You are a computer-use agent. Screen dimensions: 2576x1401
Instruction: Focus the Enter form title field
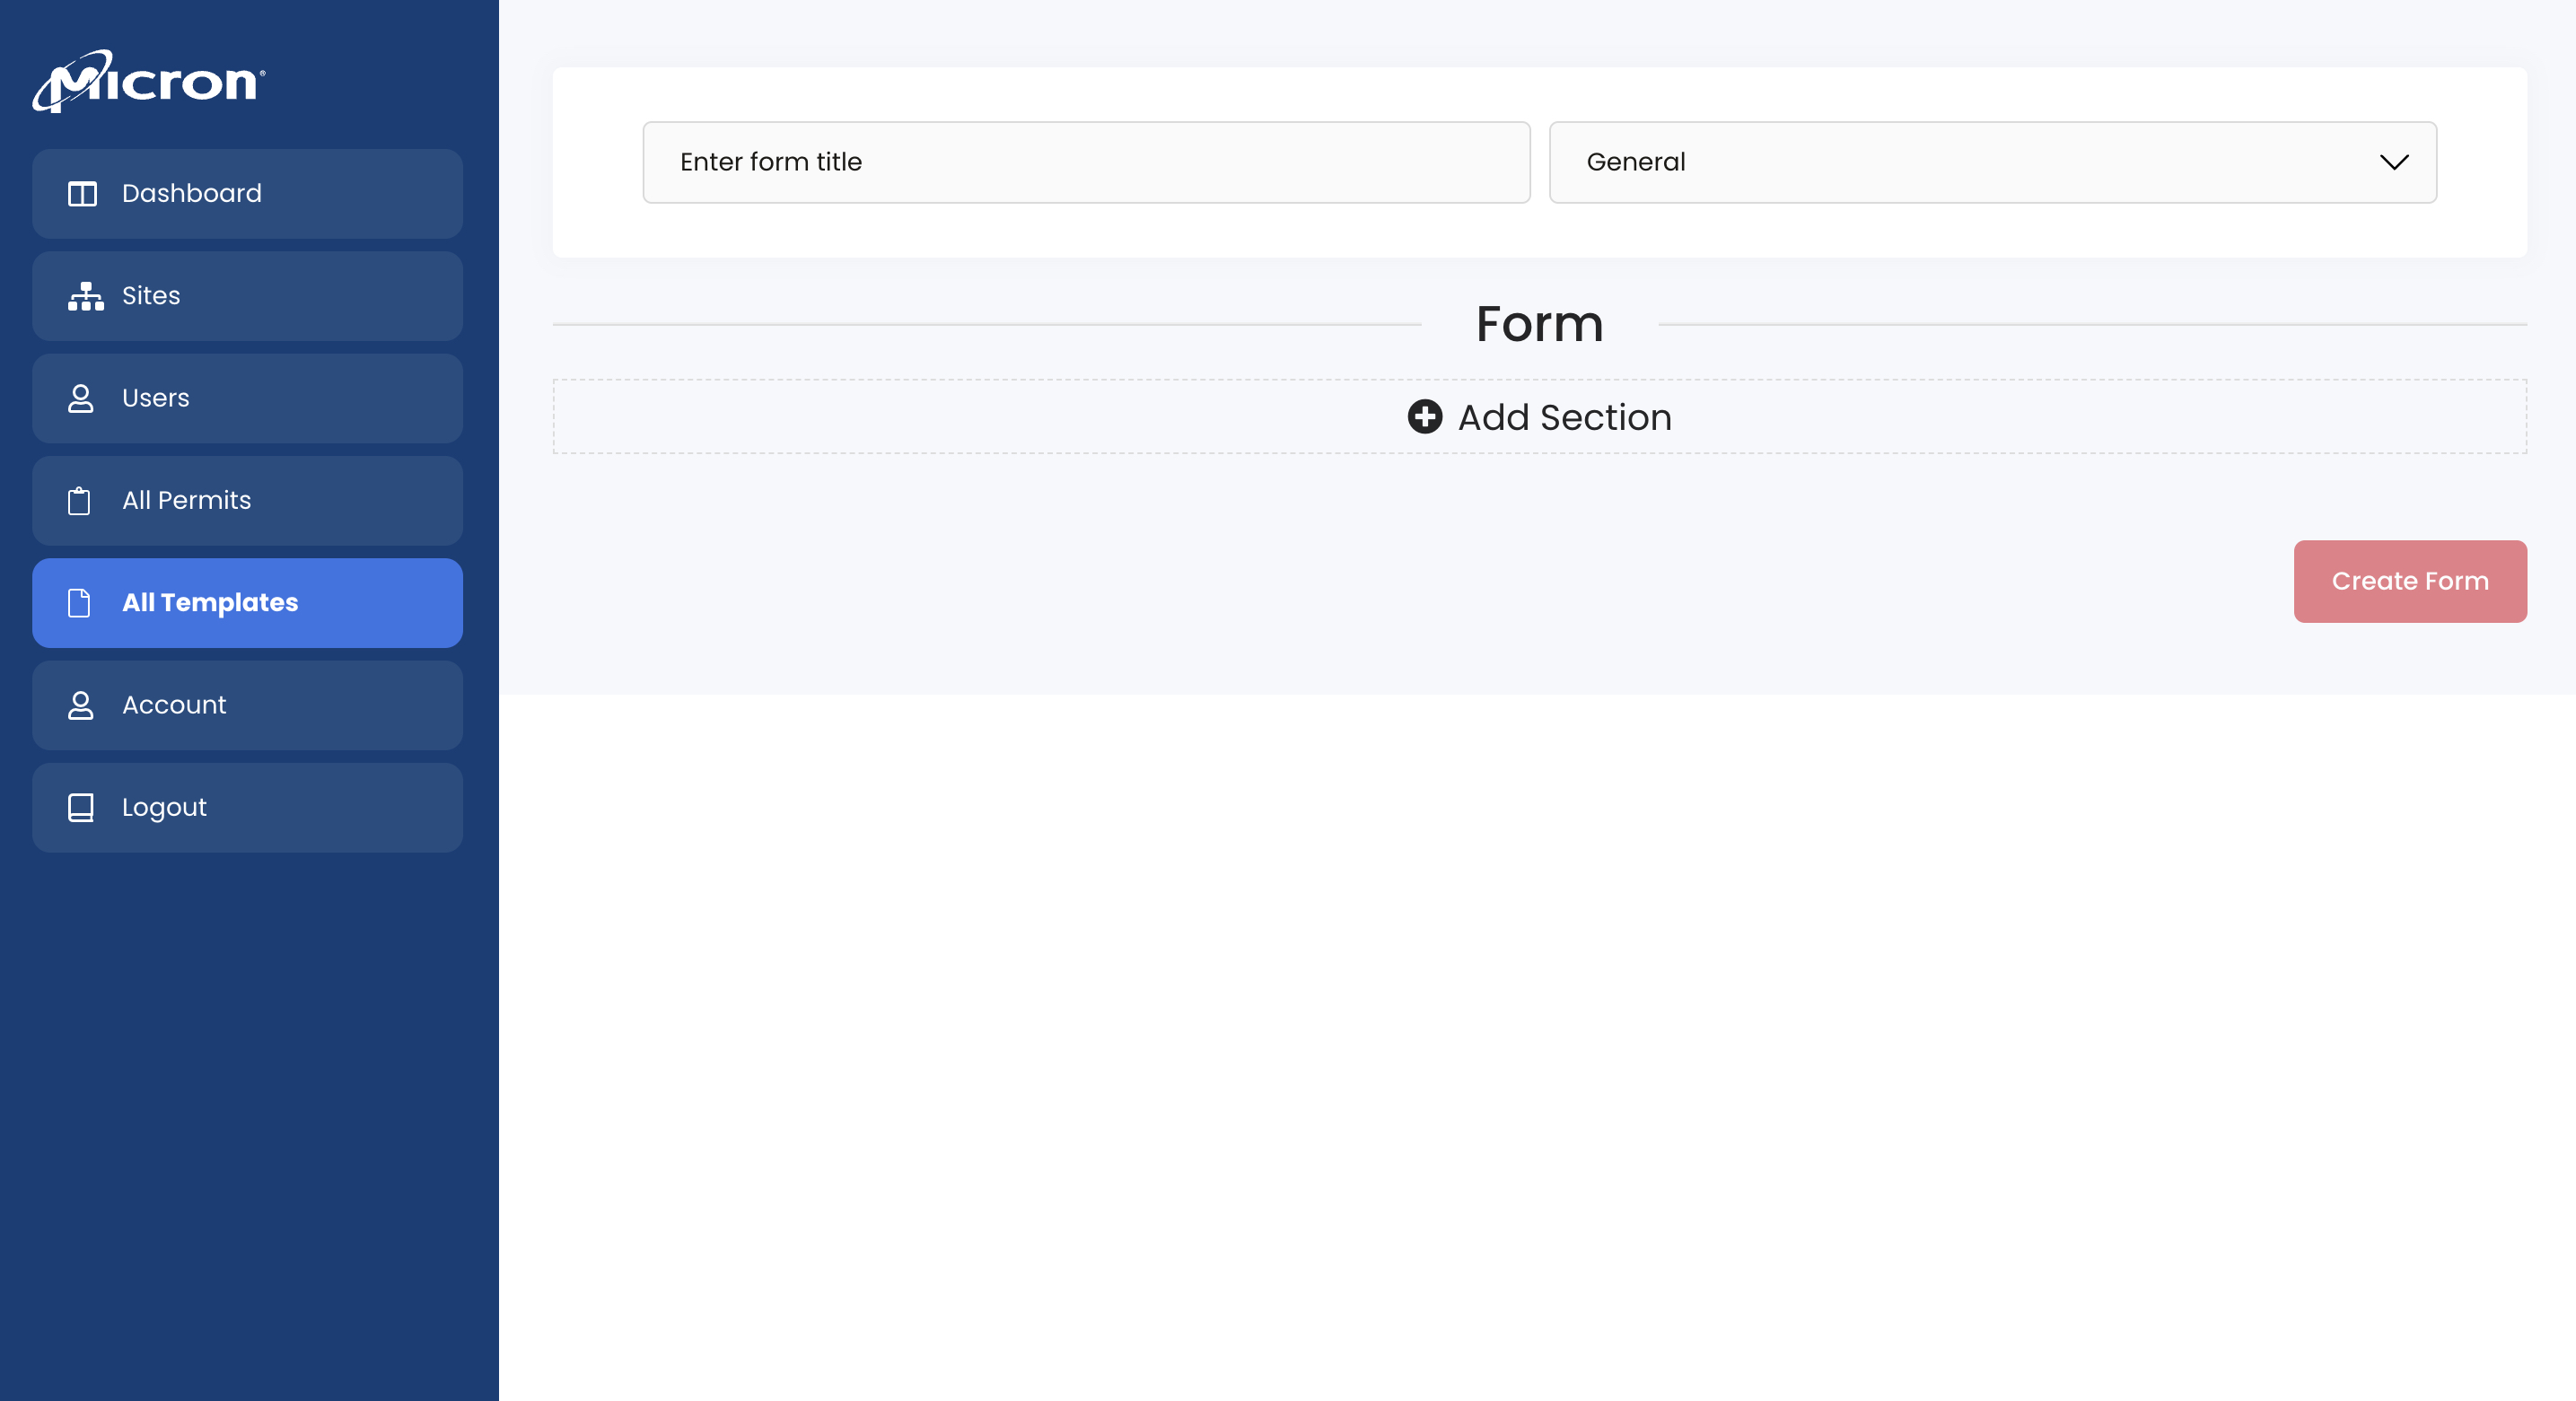[1086, 162]
